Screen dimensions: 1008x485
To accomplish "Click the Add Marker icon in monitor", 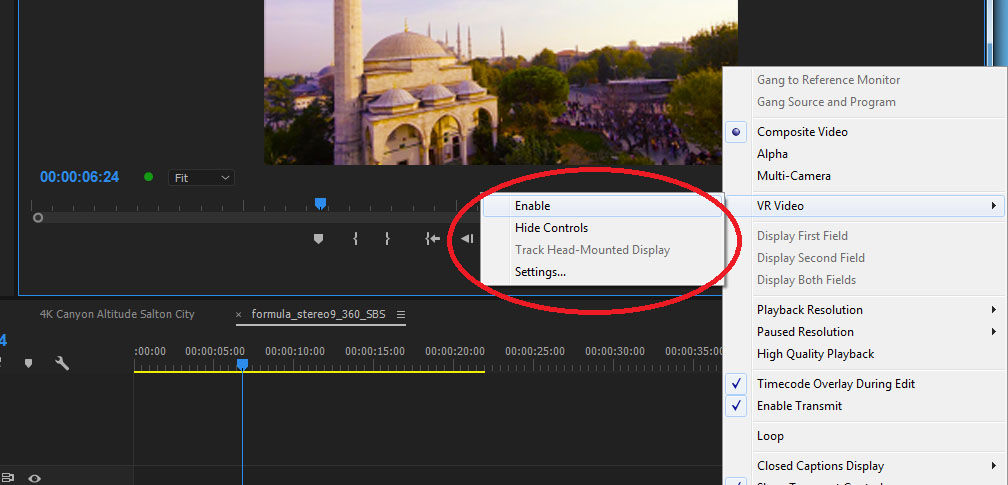I will 318,239.
